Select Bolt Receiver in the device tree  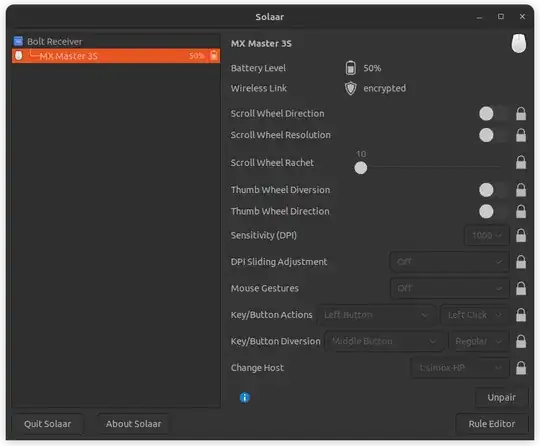(116, 41)
